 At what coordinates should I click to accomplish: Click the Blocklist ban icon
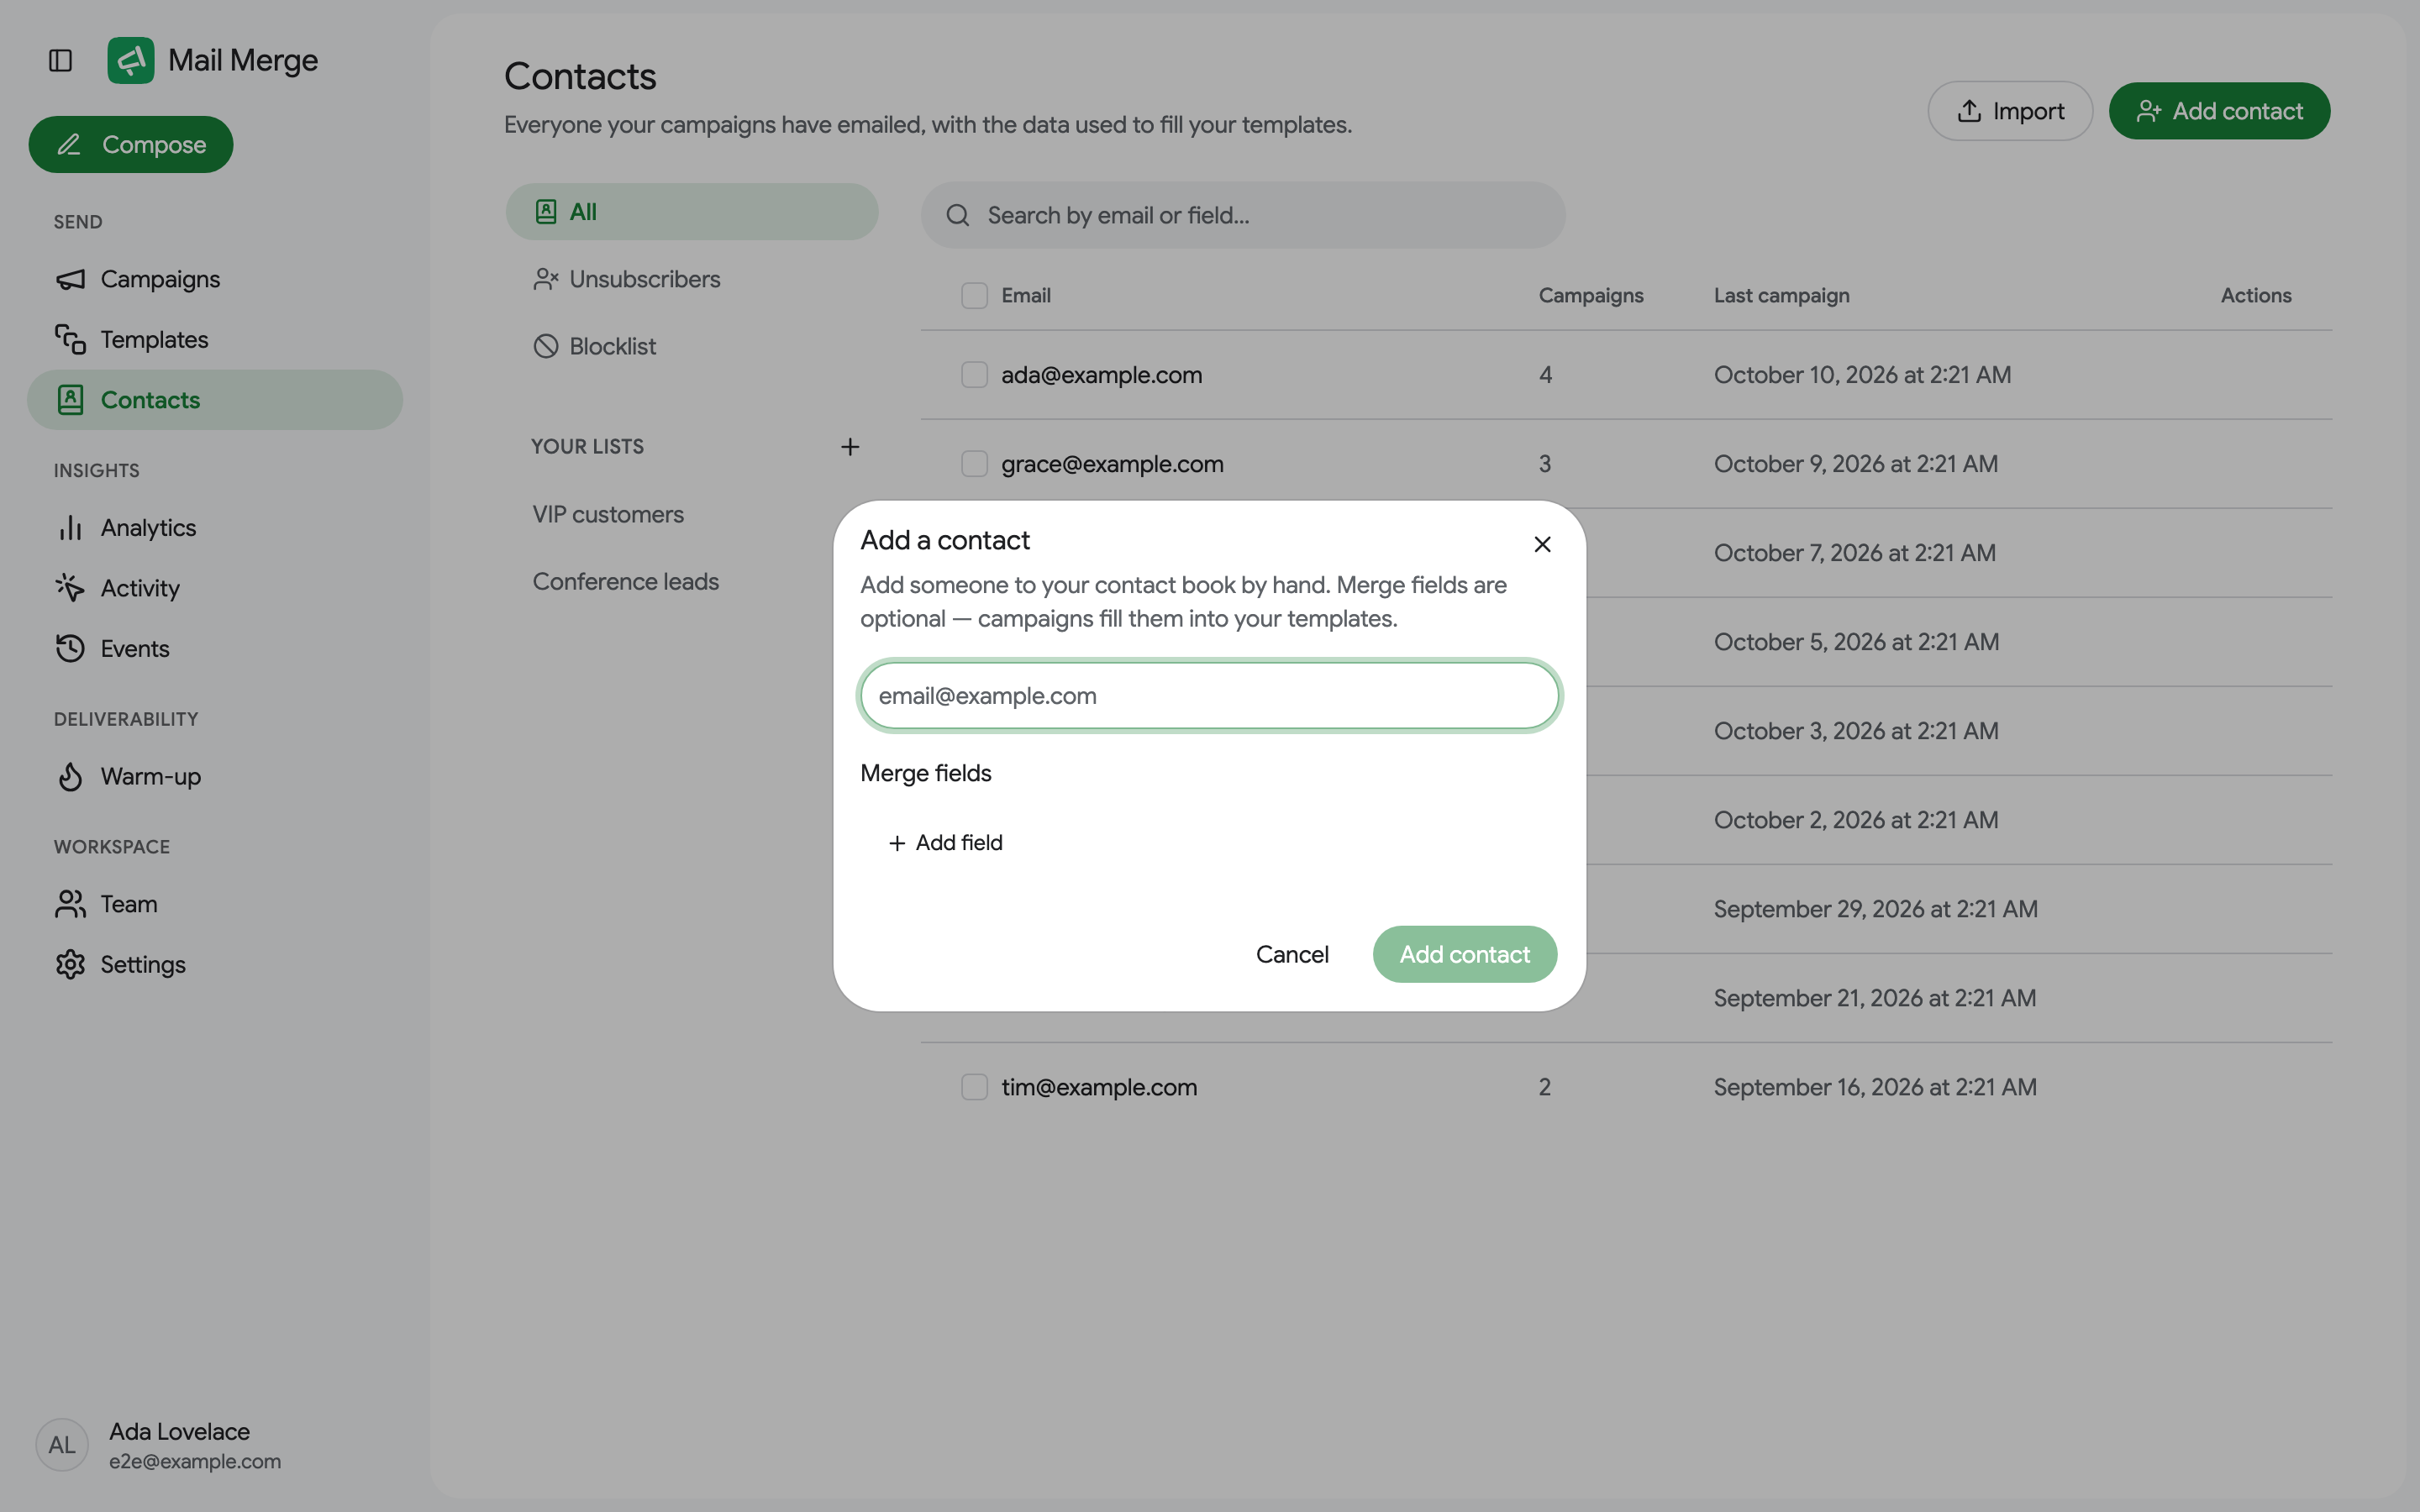click(546, 346)
